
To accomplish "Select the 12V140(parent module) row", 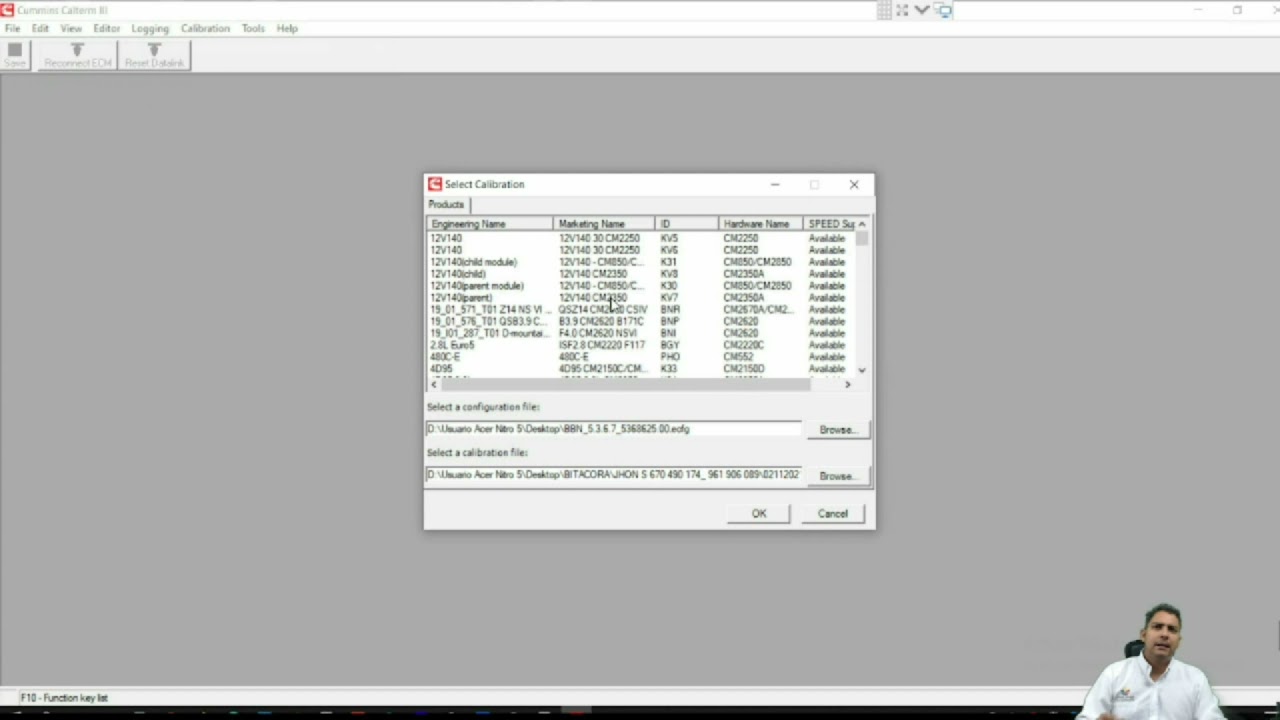I will coord(641,286).
